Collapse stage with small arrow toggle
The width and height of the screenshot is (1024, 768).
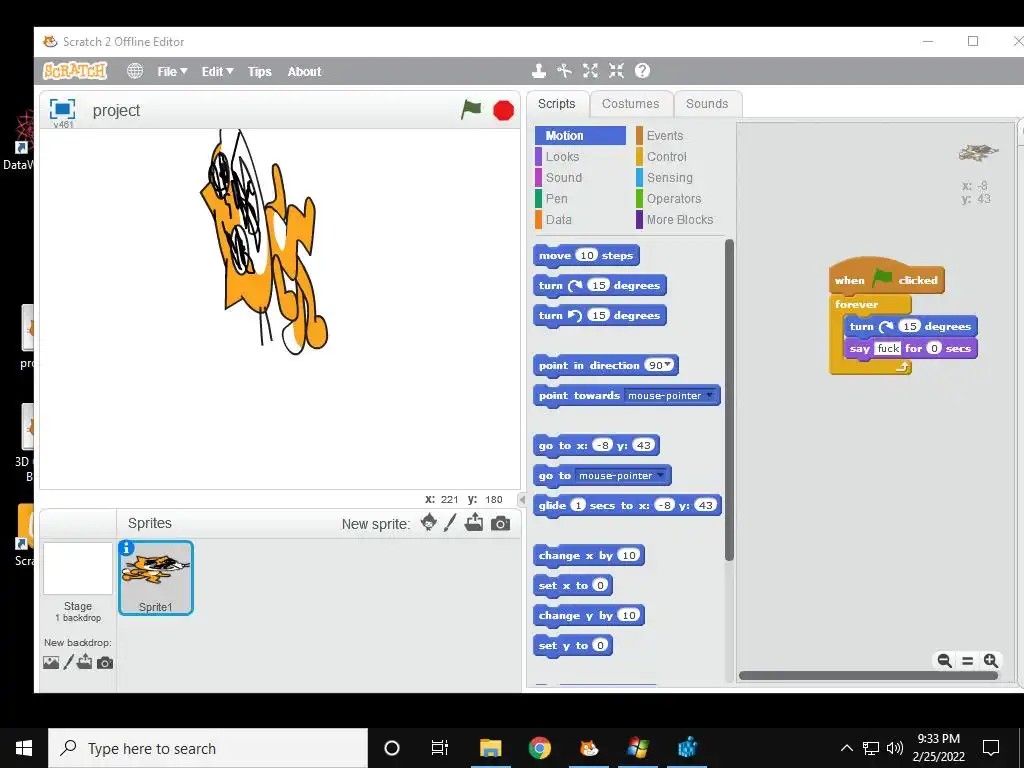522,500
